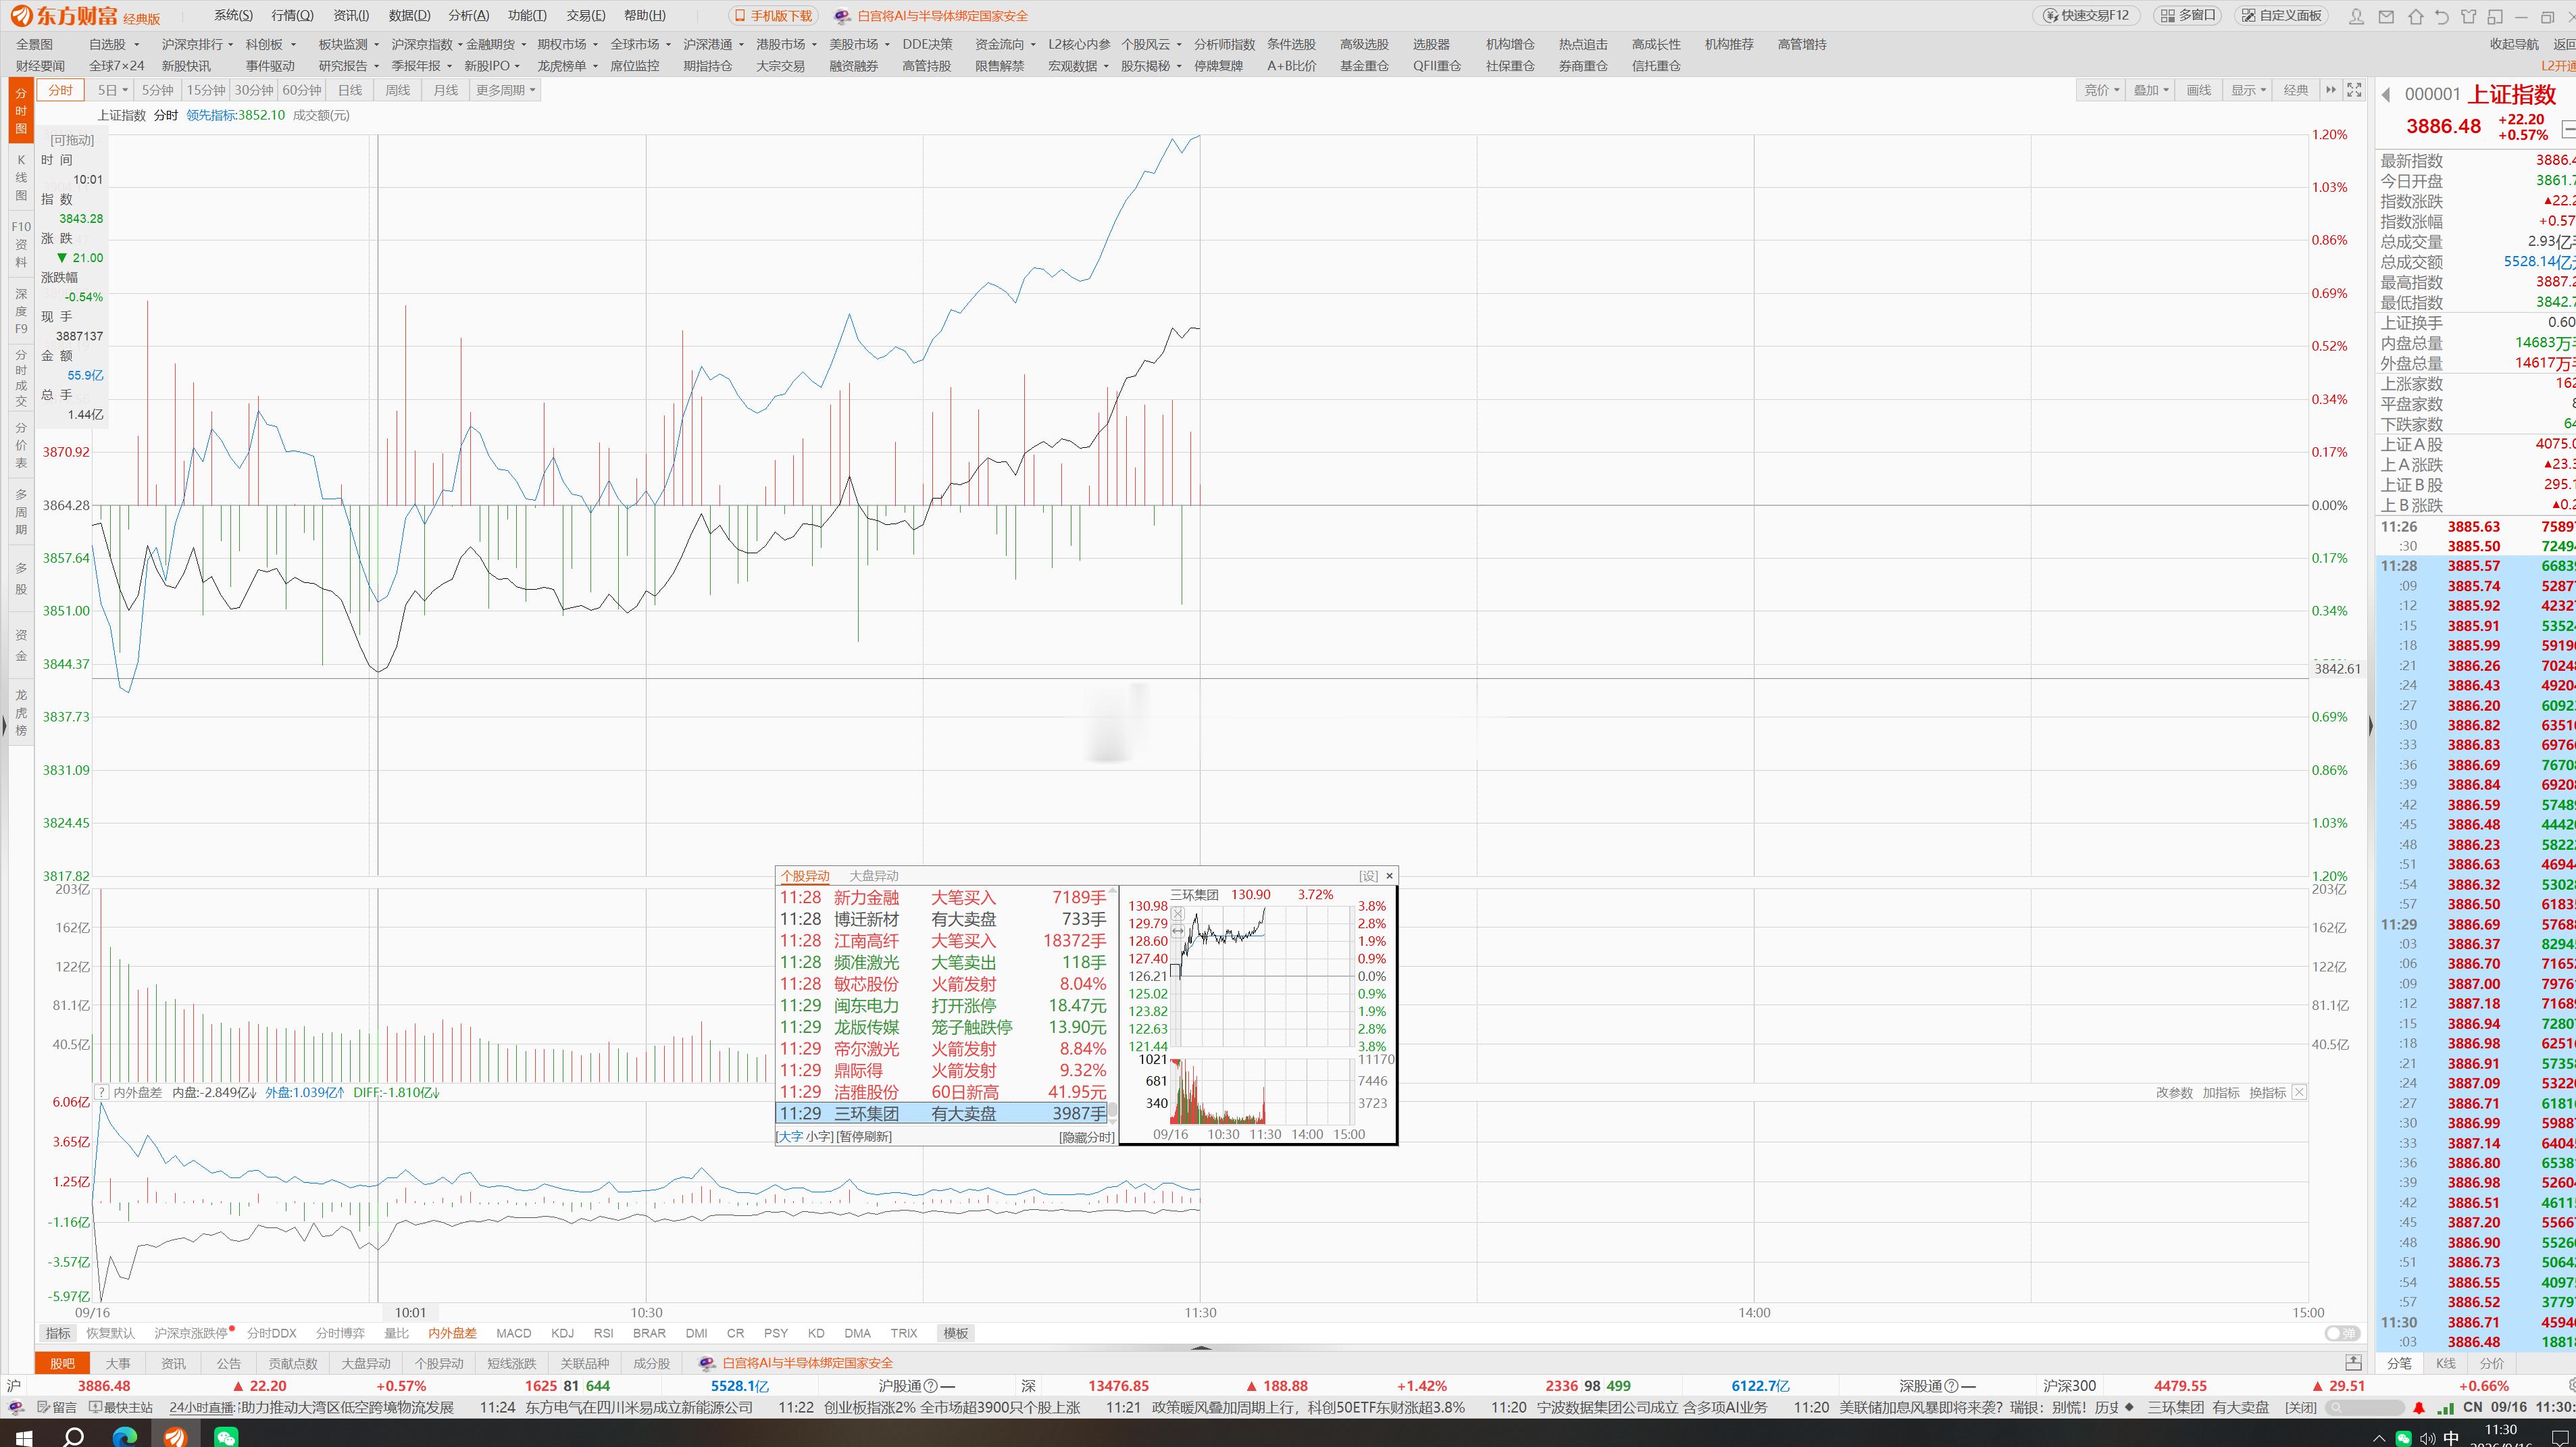
Task: Close the 内外盘差 indicator panel
Action: 2299,1092
